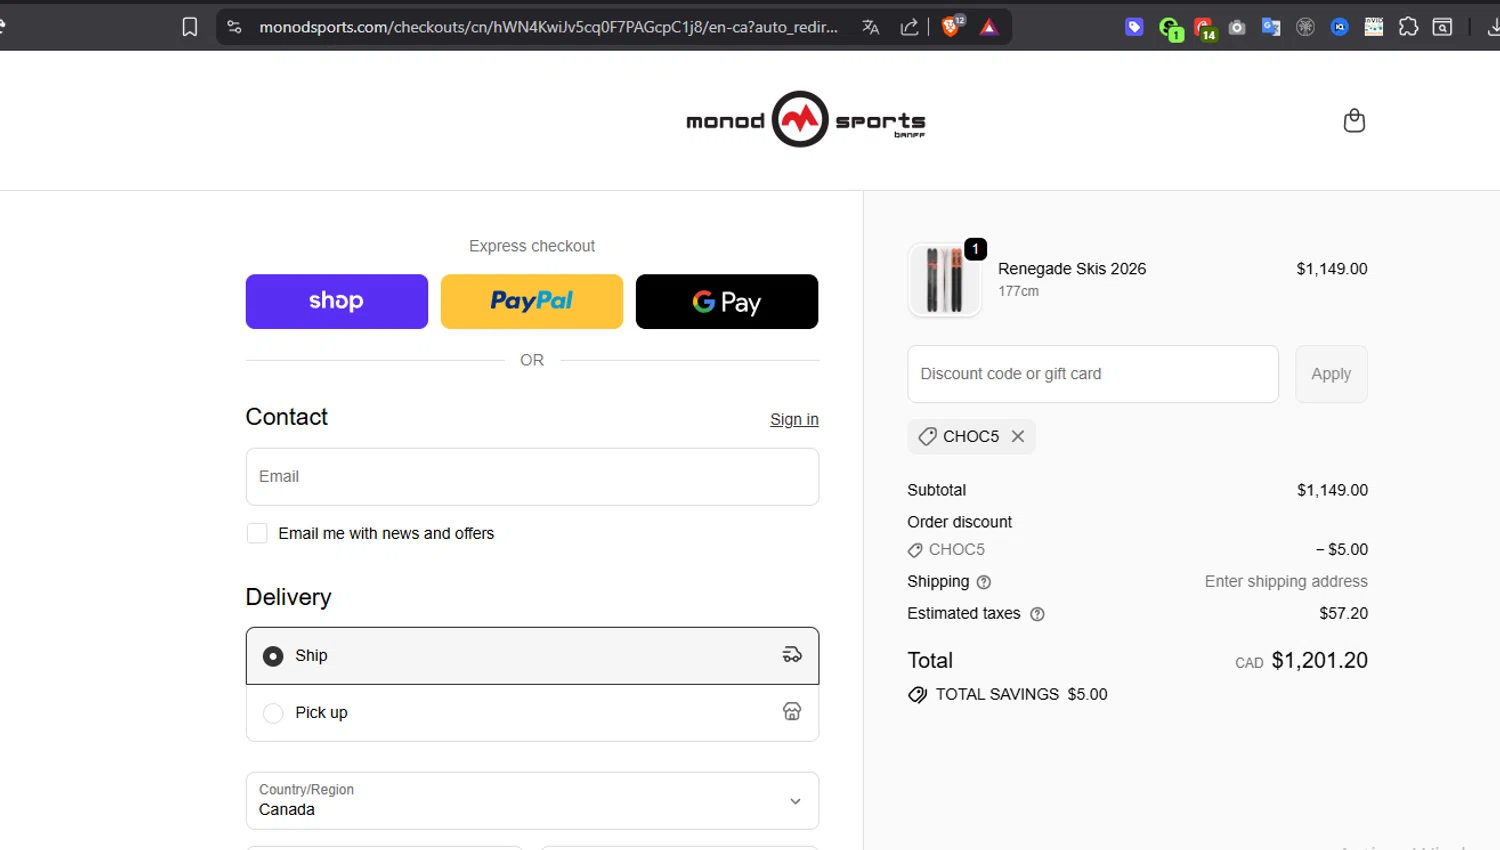Image resolution: width=1500 pixels, height=850 pixels.
Task: Open the Google Translate extension icon
Action: tap(1271, 27)
